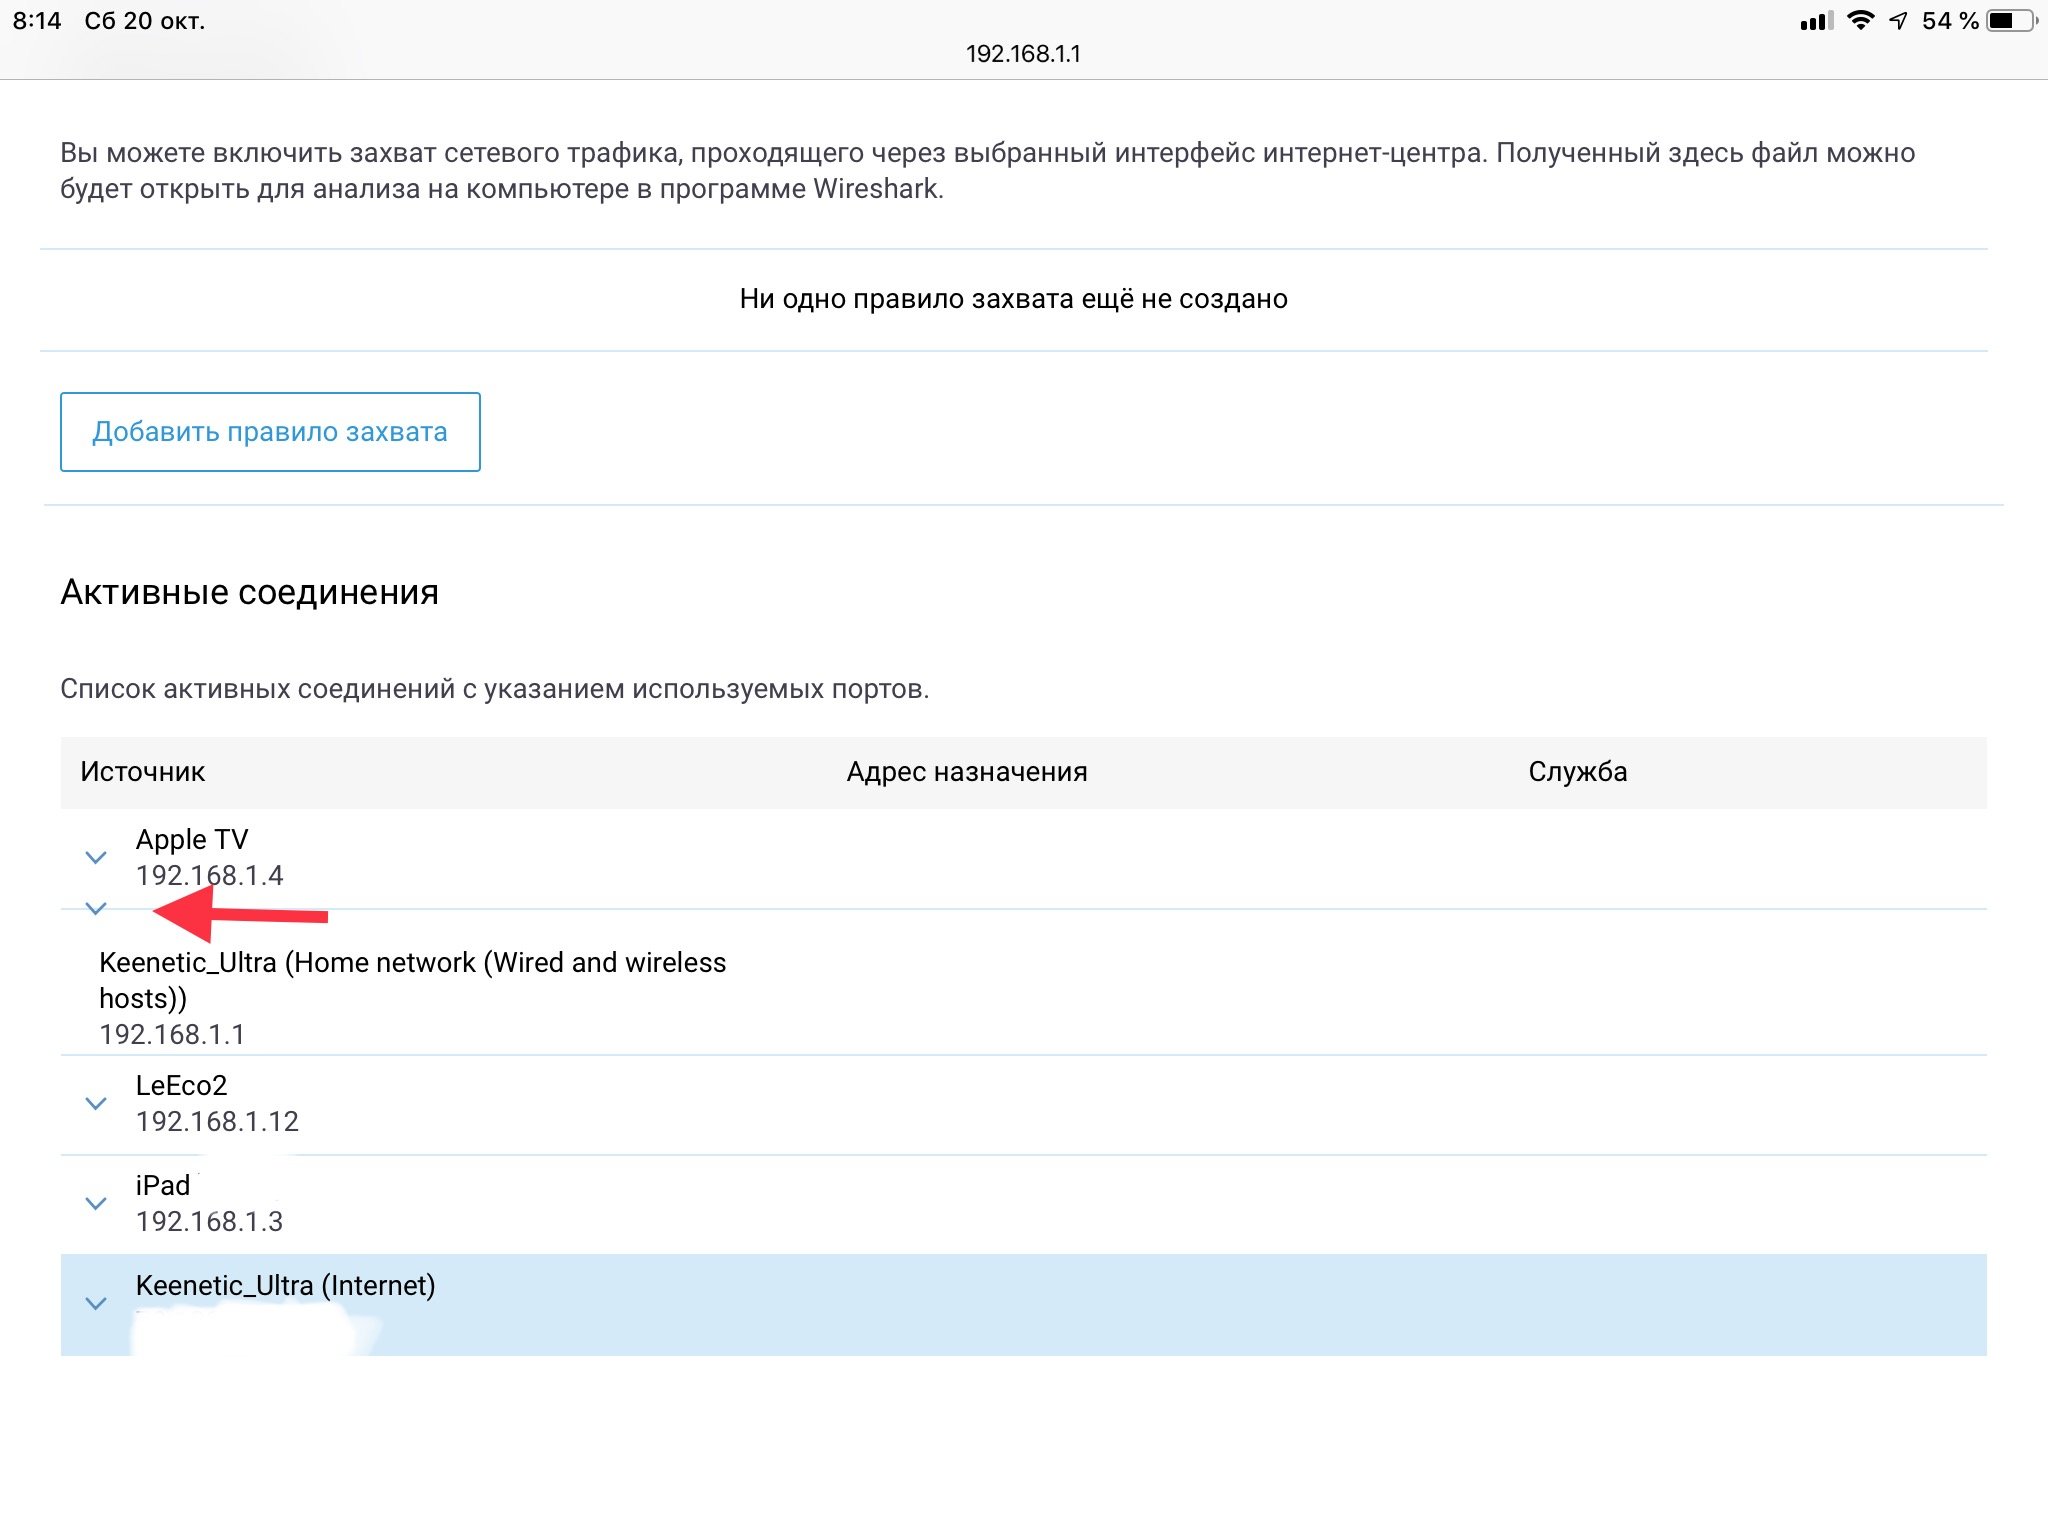Click the Добавить правило захвата button
Viewport: 2048px width, 1536px height.
(270, 432)
